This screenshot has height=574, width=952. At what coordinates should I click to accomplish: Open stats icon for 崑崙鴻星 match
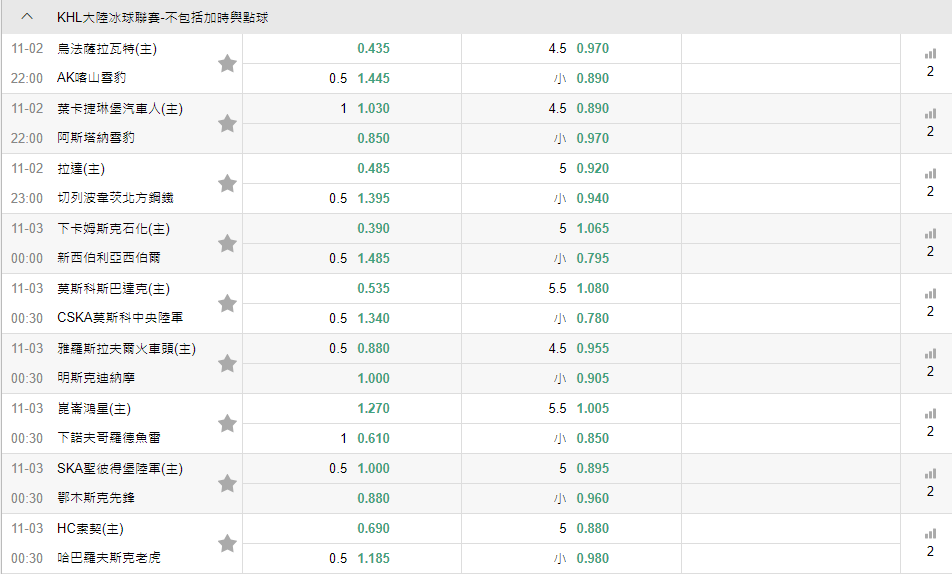coord(930,414)
